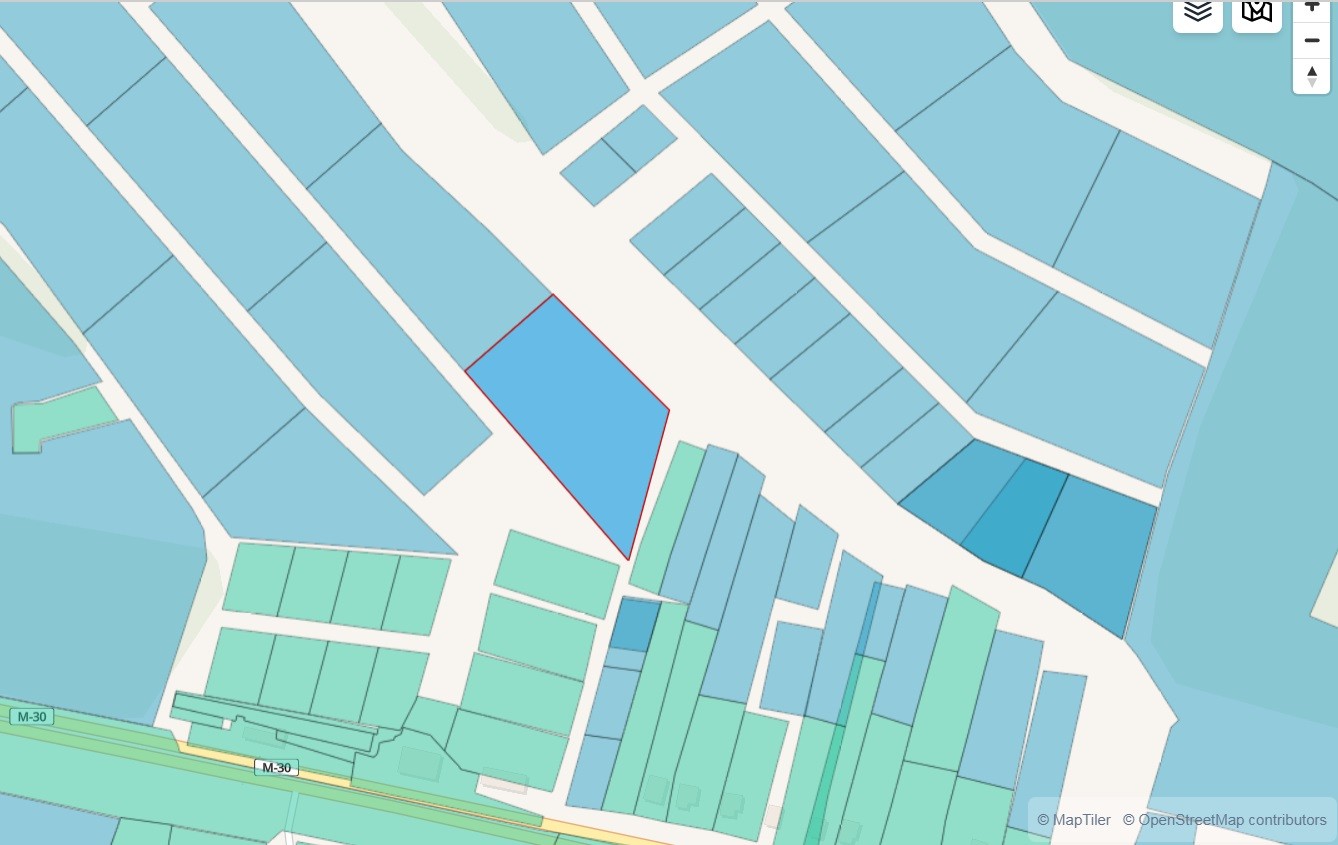Open the MapTiler attribution link
Screen dimensions: 1338x845
point(1074,820)
